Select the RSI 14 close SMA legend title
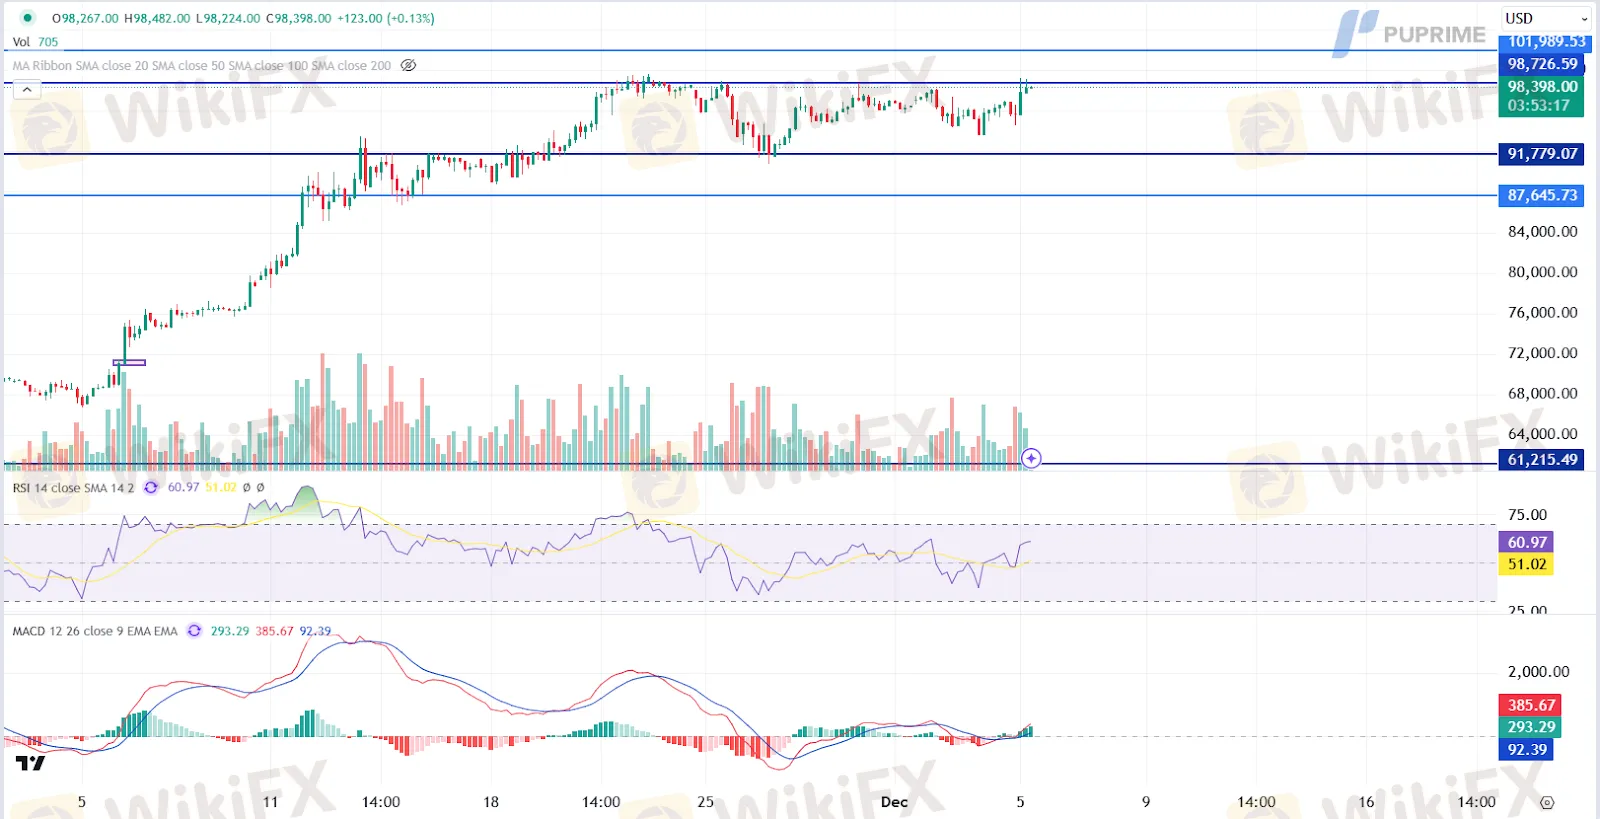The image size is (1600, 819). pyautogui.click(x=73, y=488)
